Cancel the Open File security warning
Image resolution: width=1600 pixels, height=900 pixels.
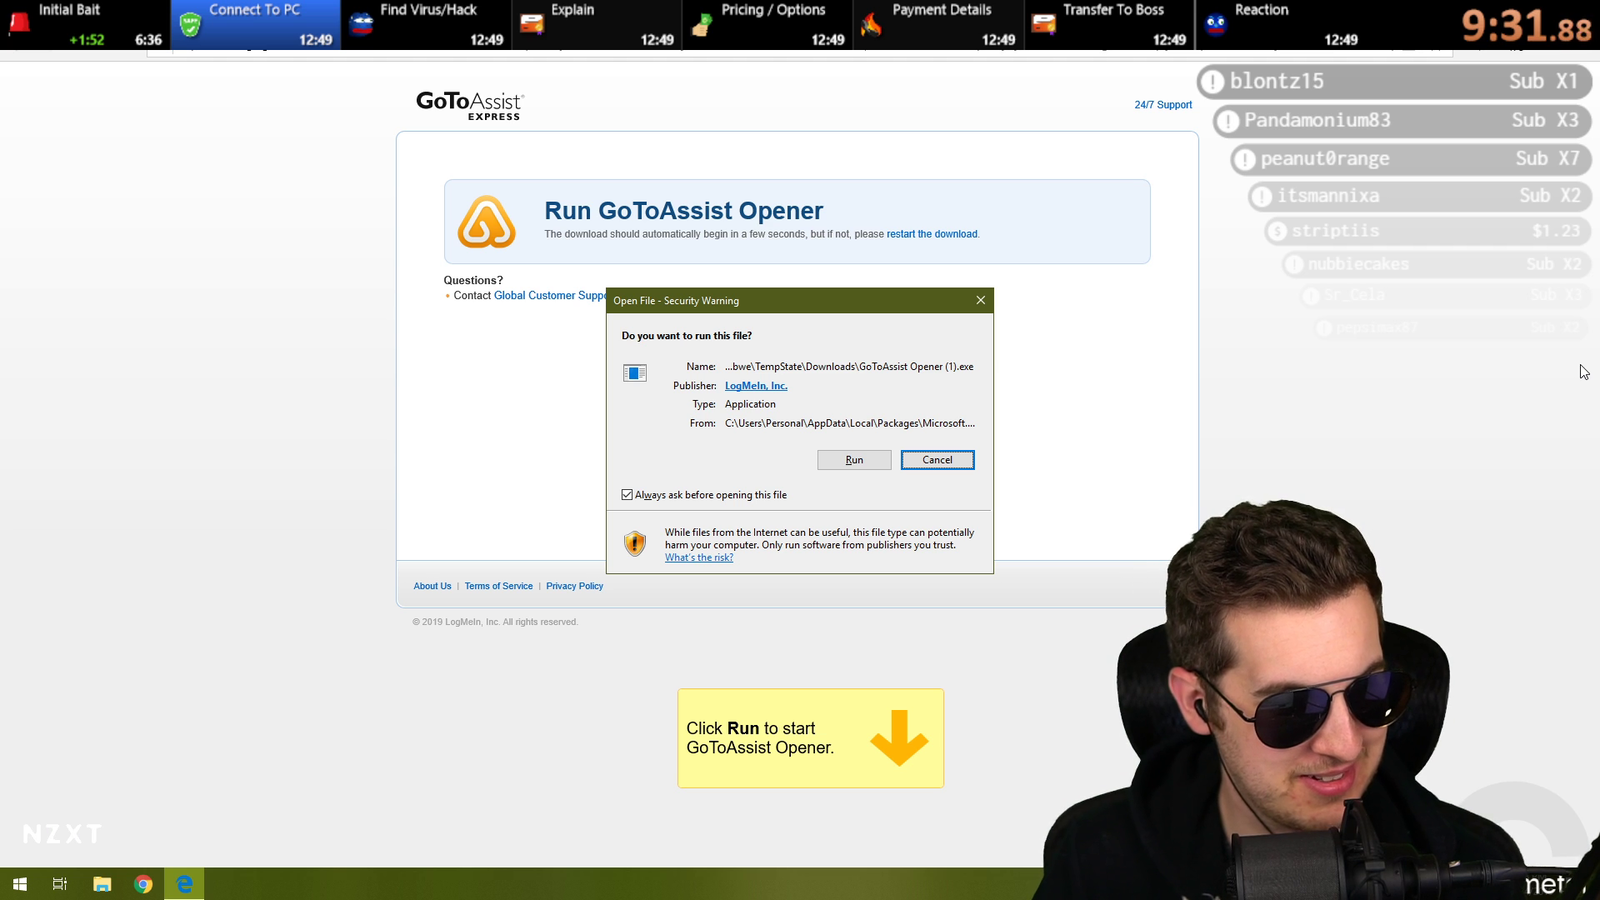pos(937,460)
